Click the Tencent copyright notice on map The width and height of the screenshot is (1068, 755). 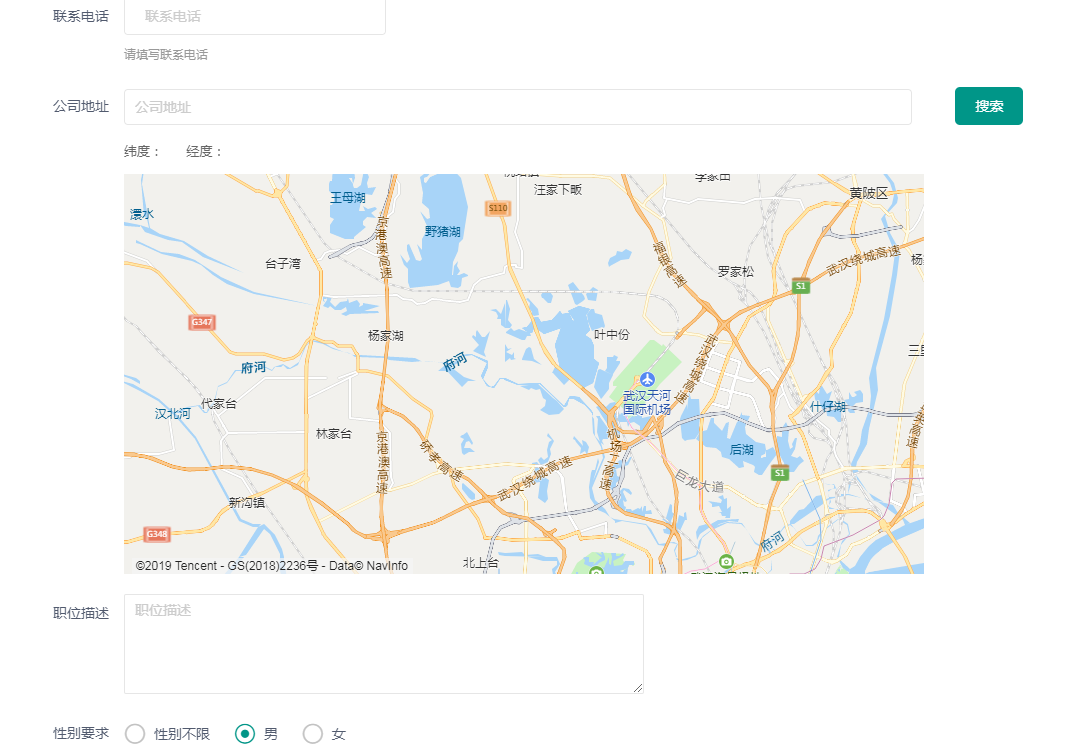tap(272, 566)
